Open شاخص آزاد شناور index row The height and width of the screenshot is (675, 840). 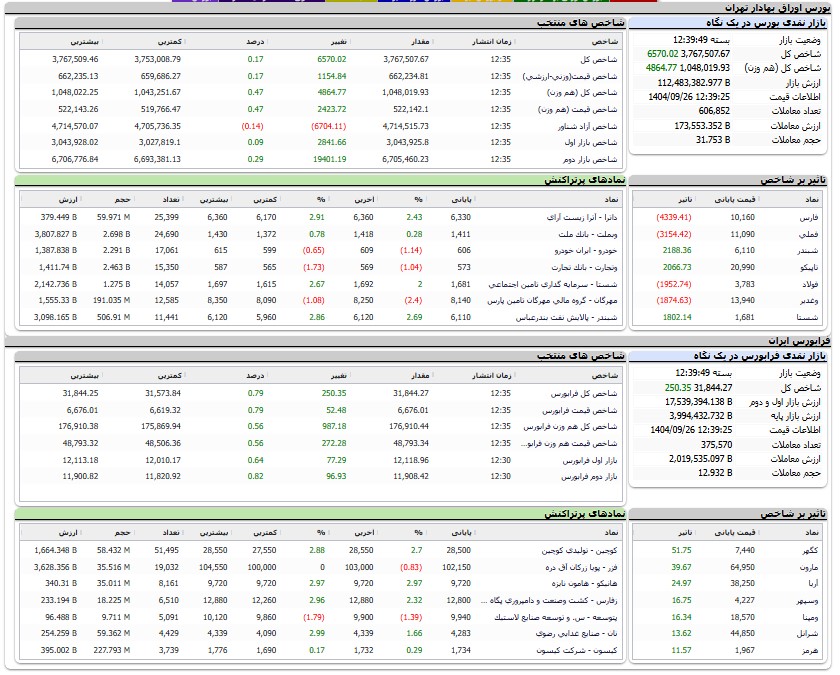click(x=592, y=126)
